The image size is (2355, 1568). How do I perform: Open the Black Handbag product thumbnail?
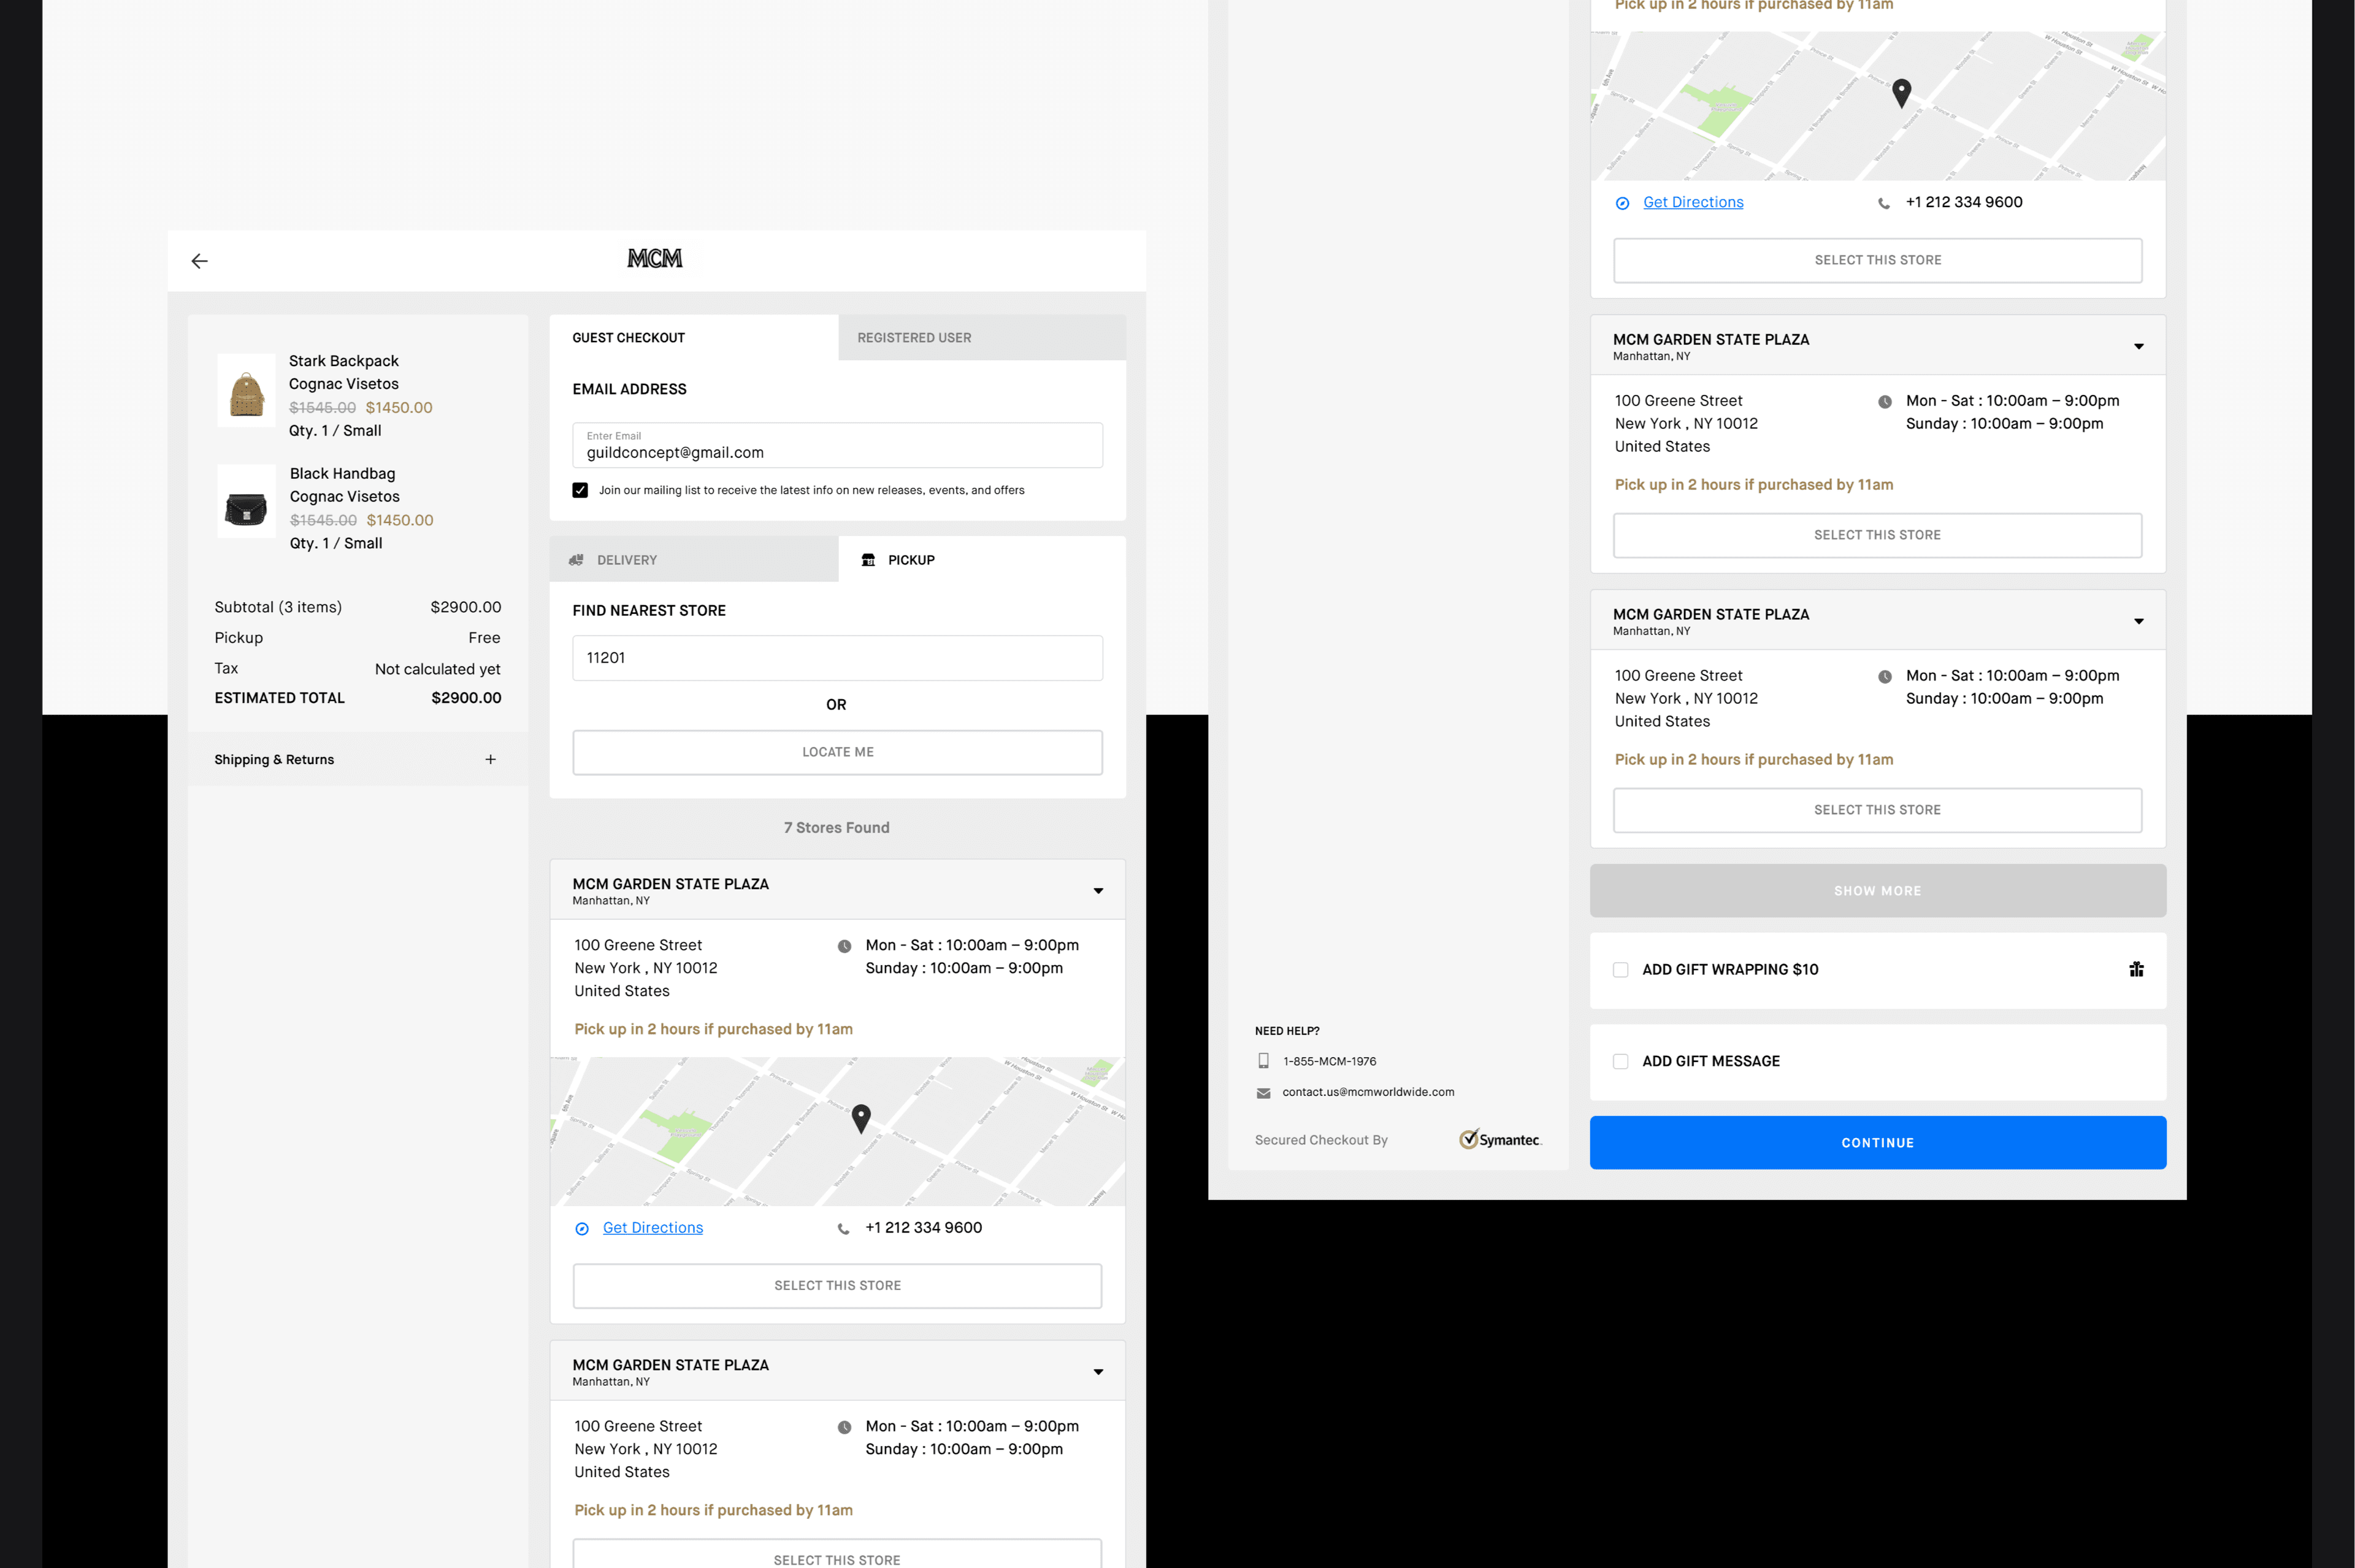246,502
